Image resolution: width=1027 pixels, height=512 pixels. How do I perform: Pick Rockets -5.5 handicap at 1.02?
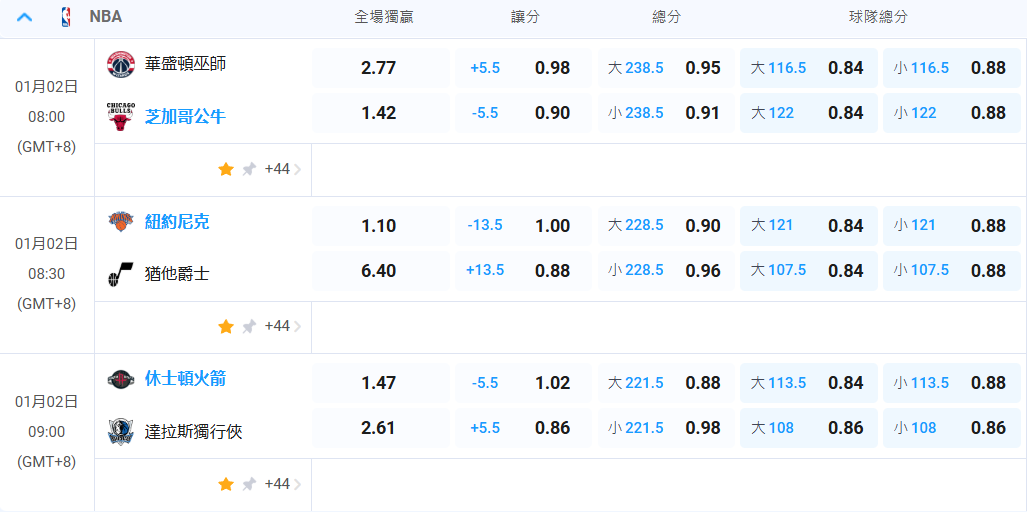click(x=523, y=383)
